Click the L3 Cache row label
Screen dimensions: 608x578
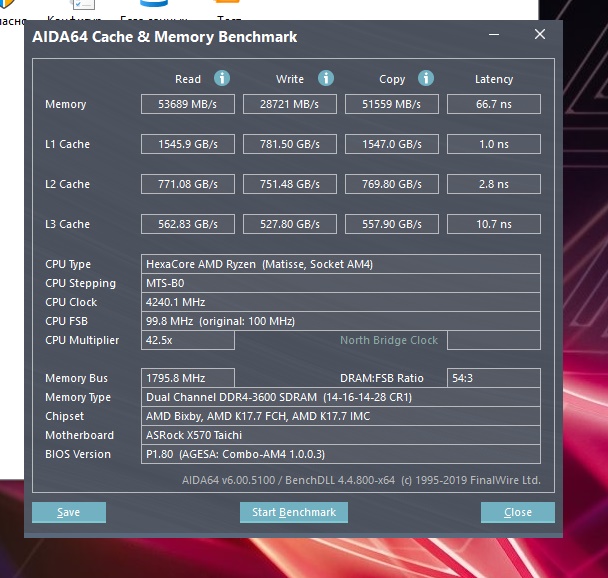point(67,224)
